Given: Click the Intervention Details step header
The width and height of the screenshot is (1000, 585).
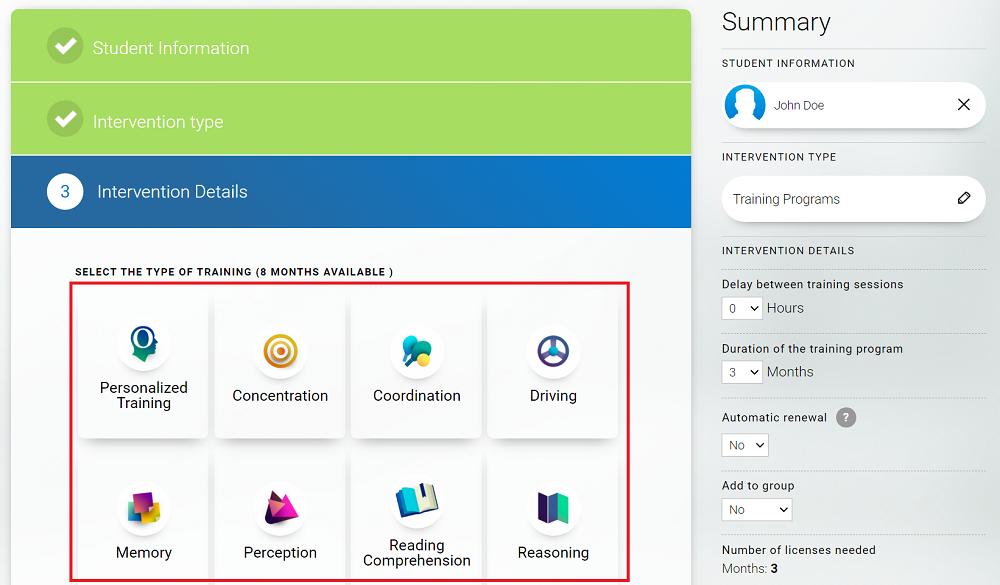Looking at the screenshot, I should click(x=172, y=192).
